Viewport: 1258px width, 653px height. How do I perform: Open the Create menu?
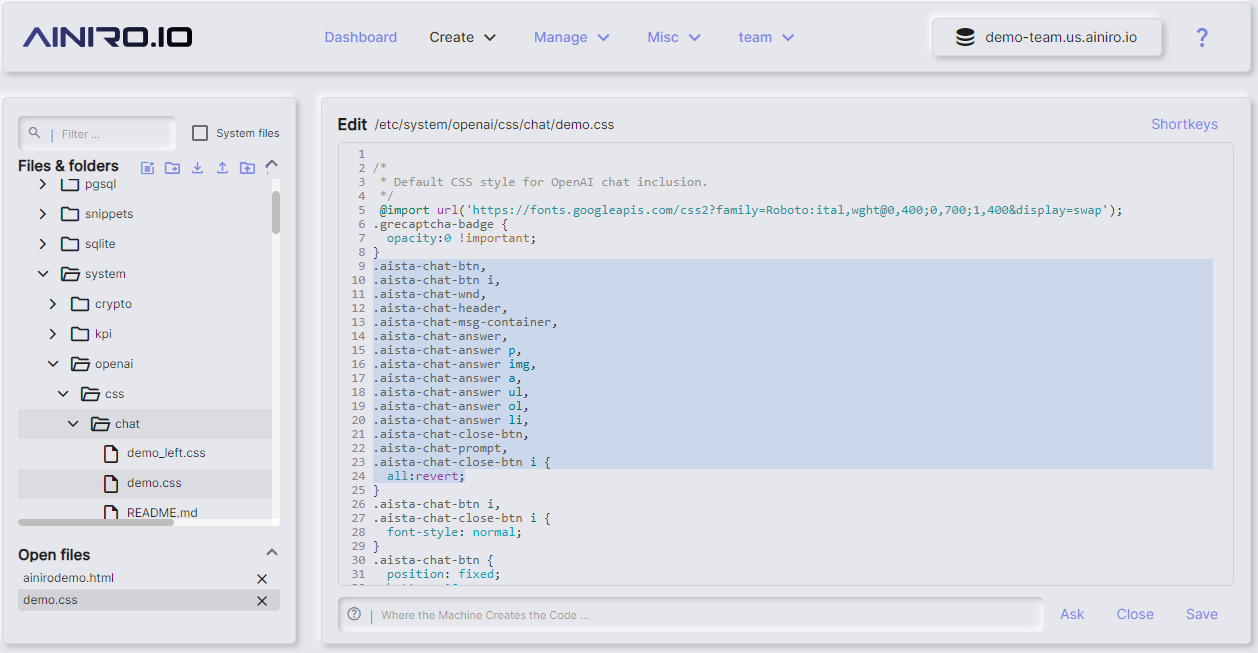[x=463, y=37]
